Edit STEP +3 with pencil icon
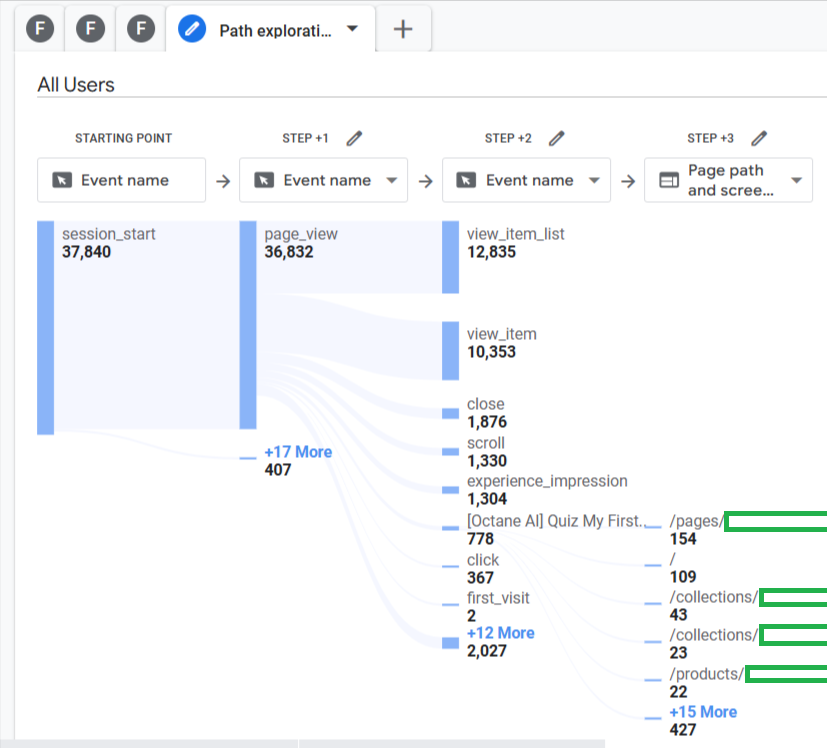Screen dimensions: 827x748 point(759,138)
